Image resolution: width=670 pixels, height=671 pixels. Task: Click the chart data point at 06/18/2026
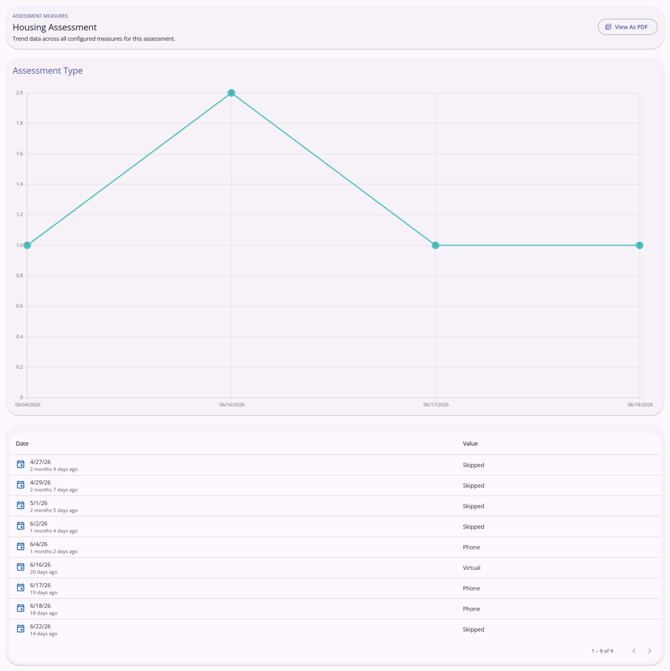(x=640, y=245)
